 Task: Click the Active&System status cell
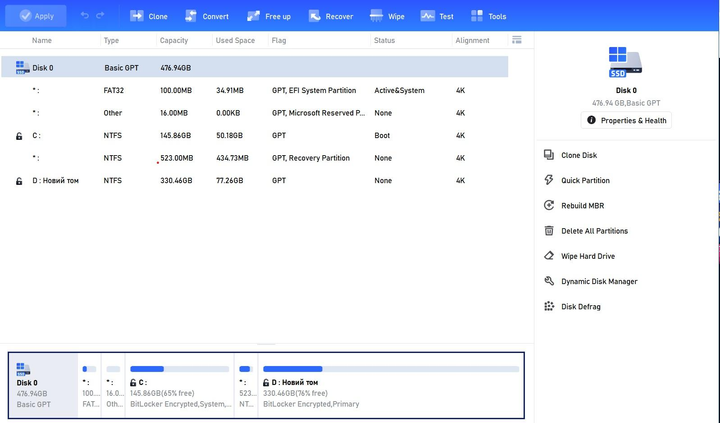pos(399,90)
